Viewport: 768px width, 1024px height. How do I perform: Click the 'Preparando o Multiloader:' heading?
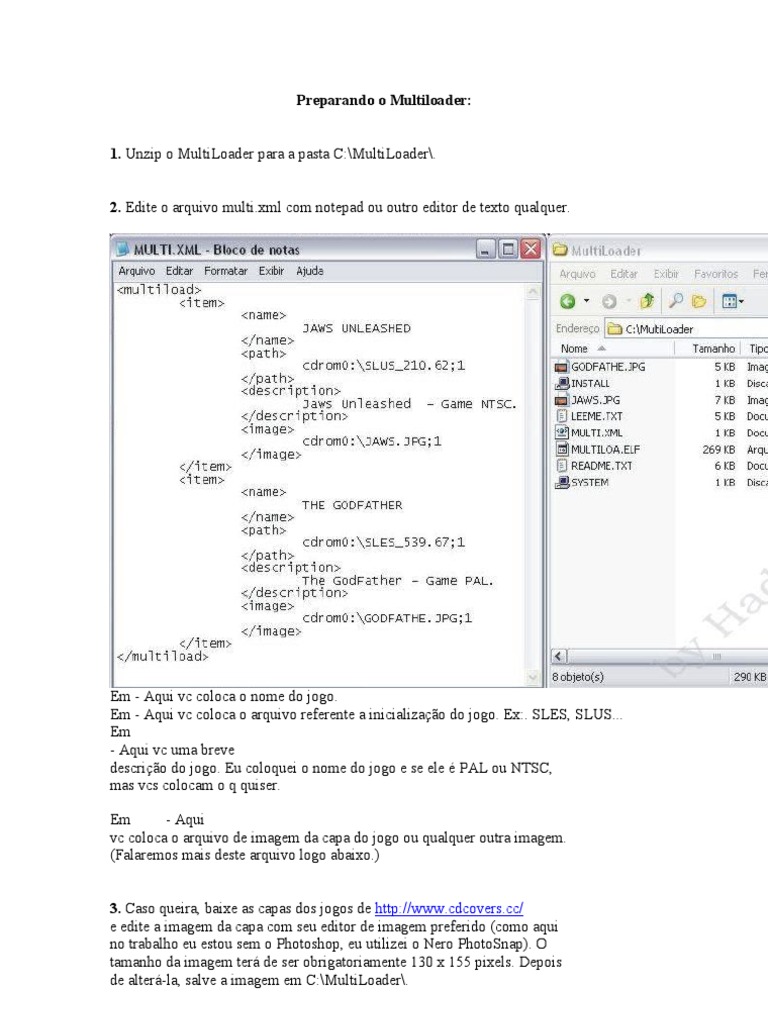383,101
